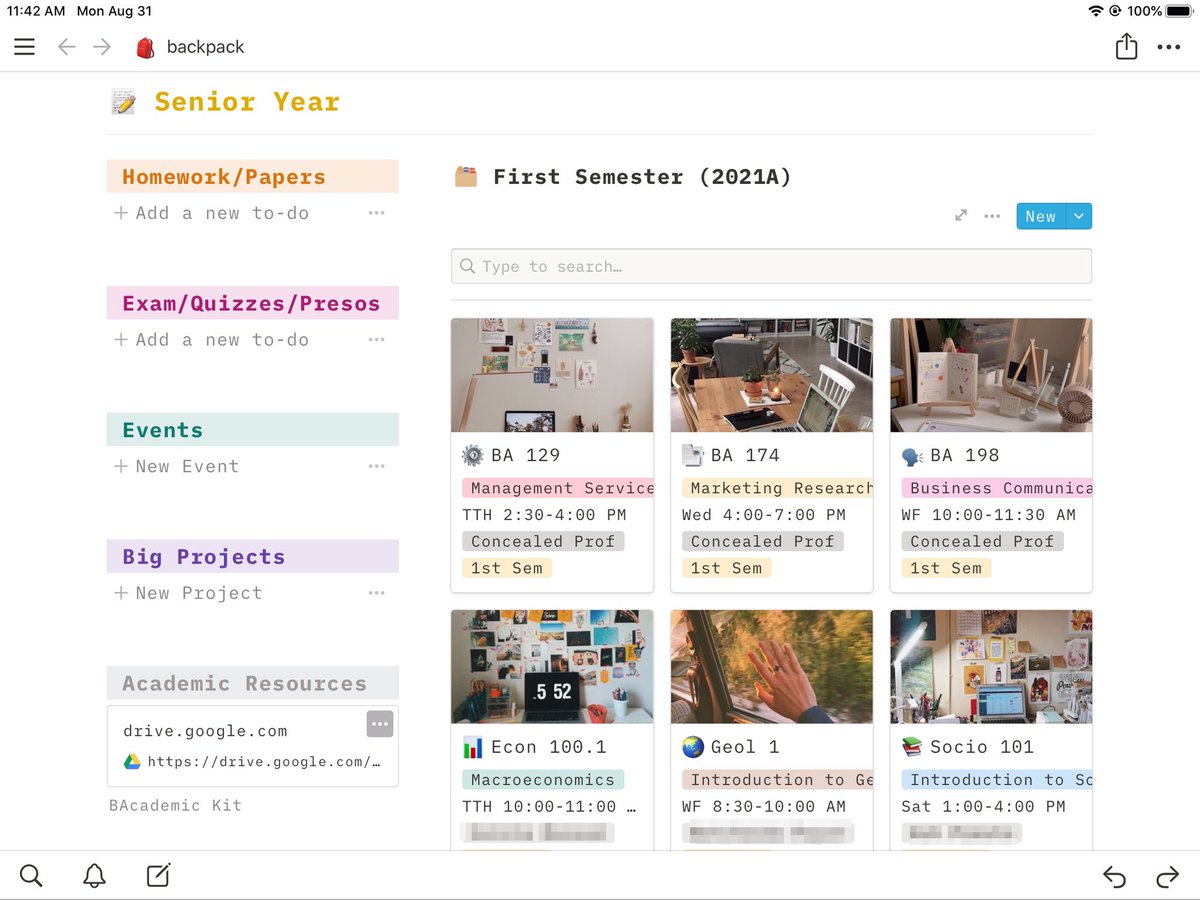This screenshot has width=1200, height=900.
Task: Expand the New button dropdown arrow
Action: tap(1078, 216)
